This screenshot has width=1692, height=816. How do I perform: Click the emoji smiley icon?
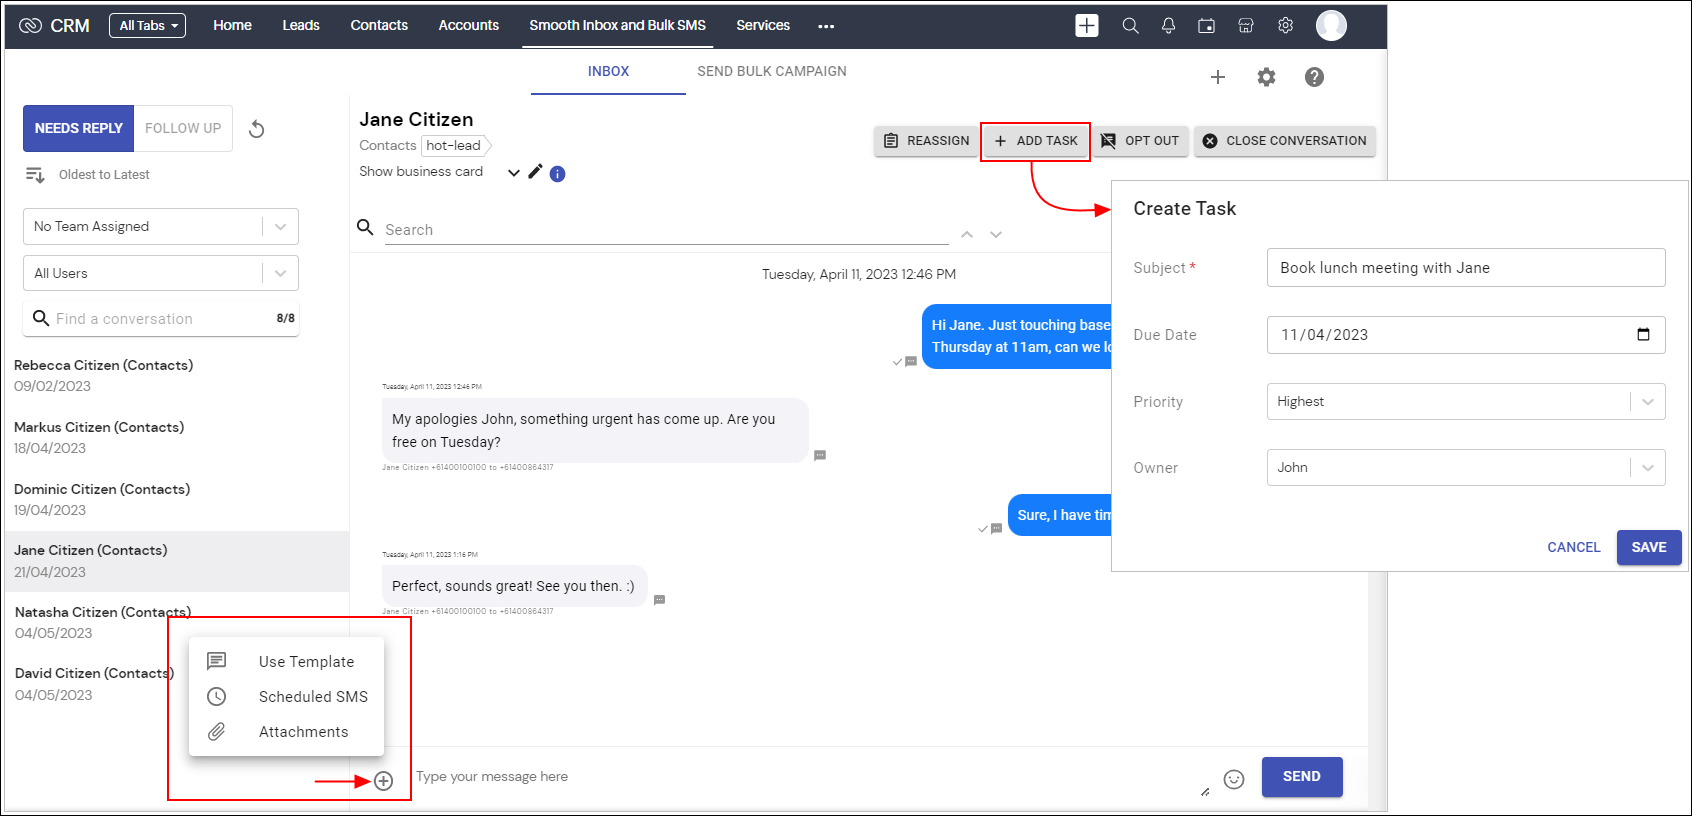(x=1234, y=779)
